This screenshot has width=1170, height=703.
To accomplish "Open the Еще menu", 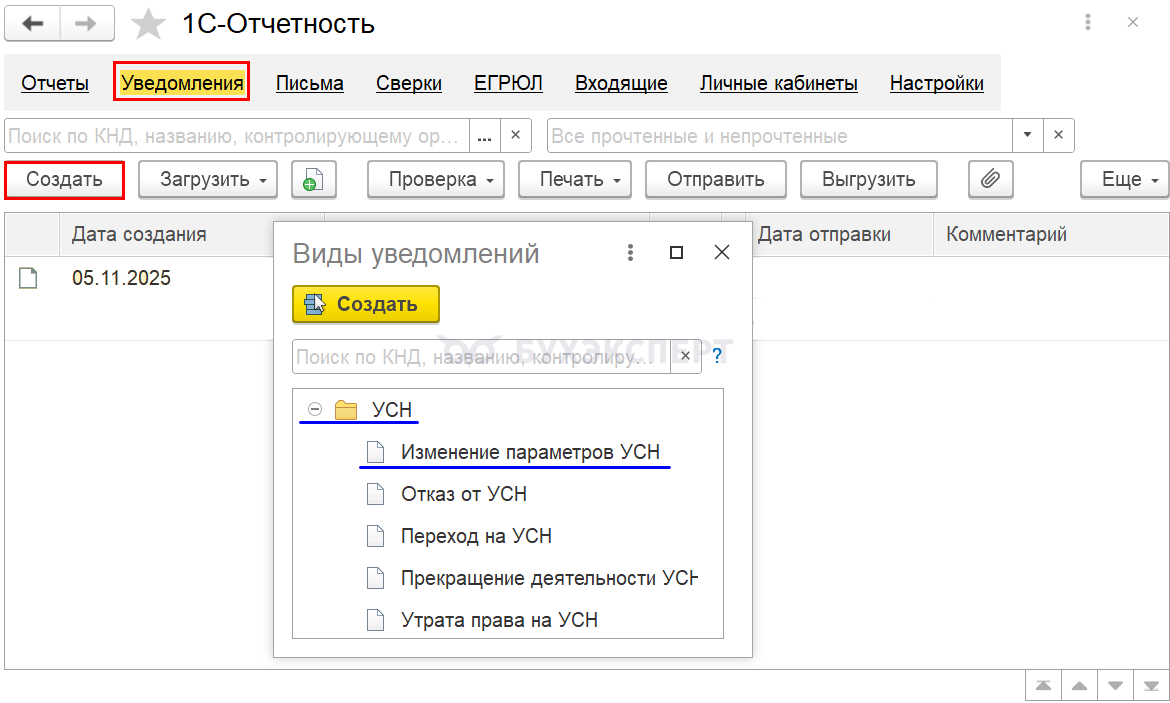I will [1124, 180].
